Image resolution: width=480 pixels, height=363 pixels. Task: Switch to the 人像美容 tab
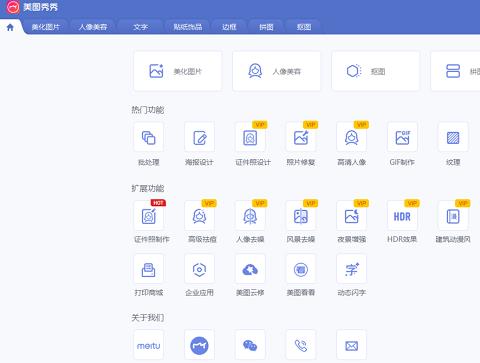tap(93, 27)
